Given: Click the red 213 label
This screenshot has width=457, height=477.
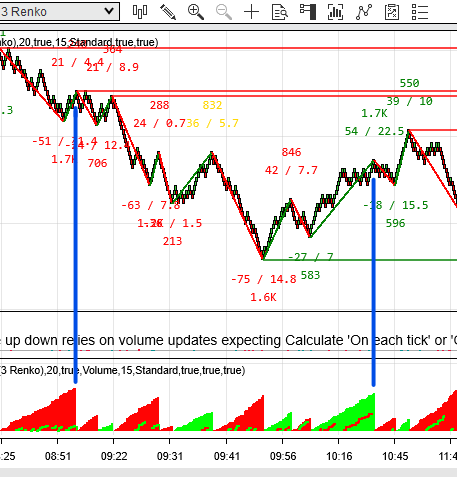Looking at the screenshot, I should (172, 241).
